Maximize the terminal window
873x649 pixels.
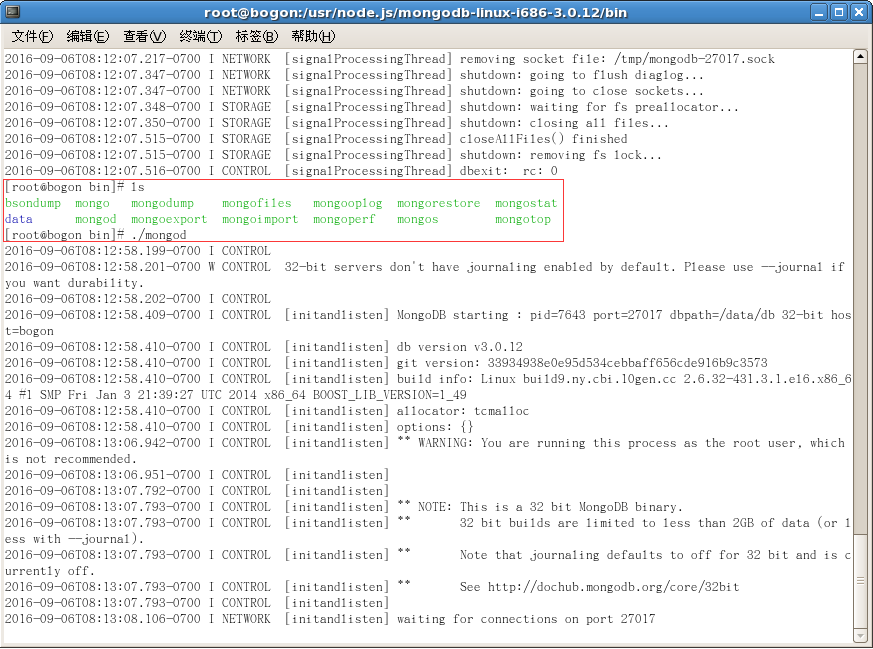pyautogui.click(x=838, y=12)
